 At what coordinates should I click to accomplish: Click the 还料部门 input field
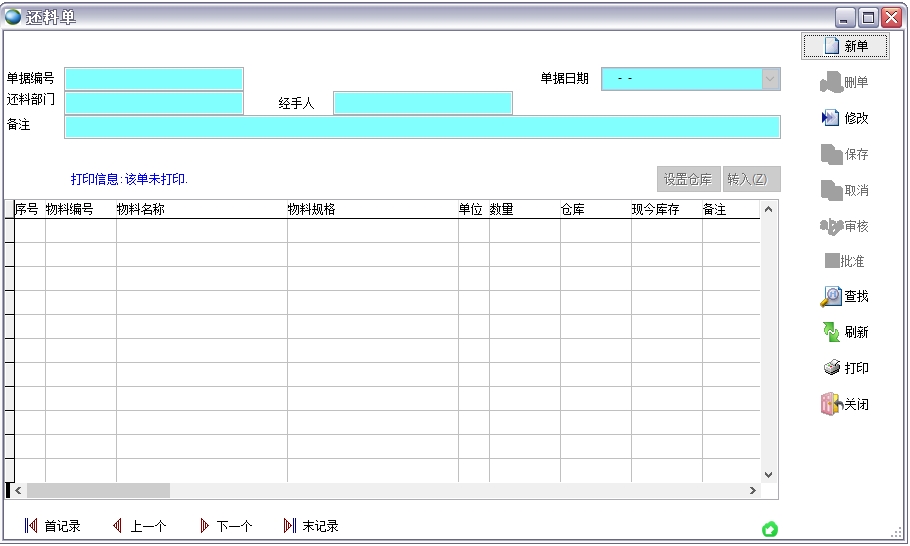click(154, 102)
